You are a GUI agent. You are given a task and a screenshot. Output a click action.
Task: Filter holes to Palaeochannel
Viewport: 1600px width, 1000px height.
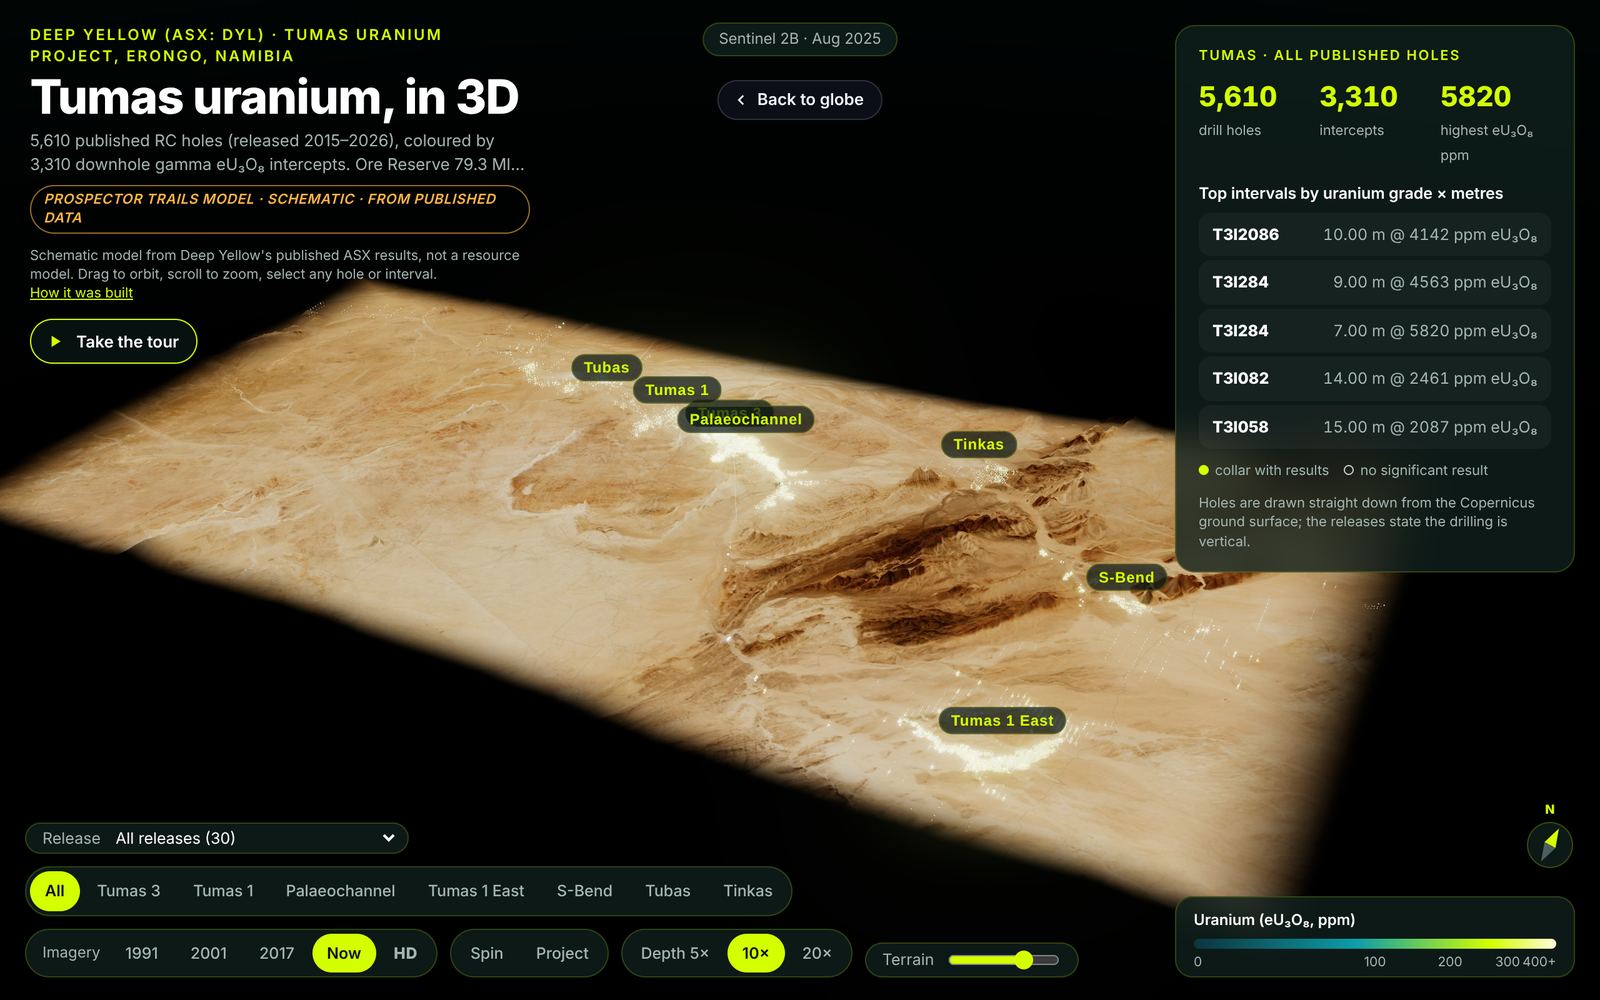point(340,891)
